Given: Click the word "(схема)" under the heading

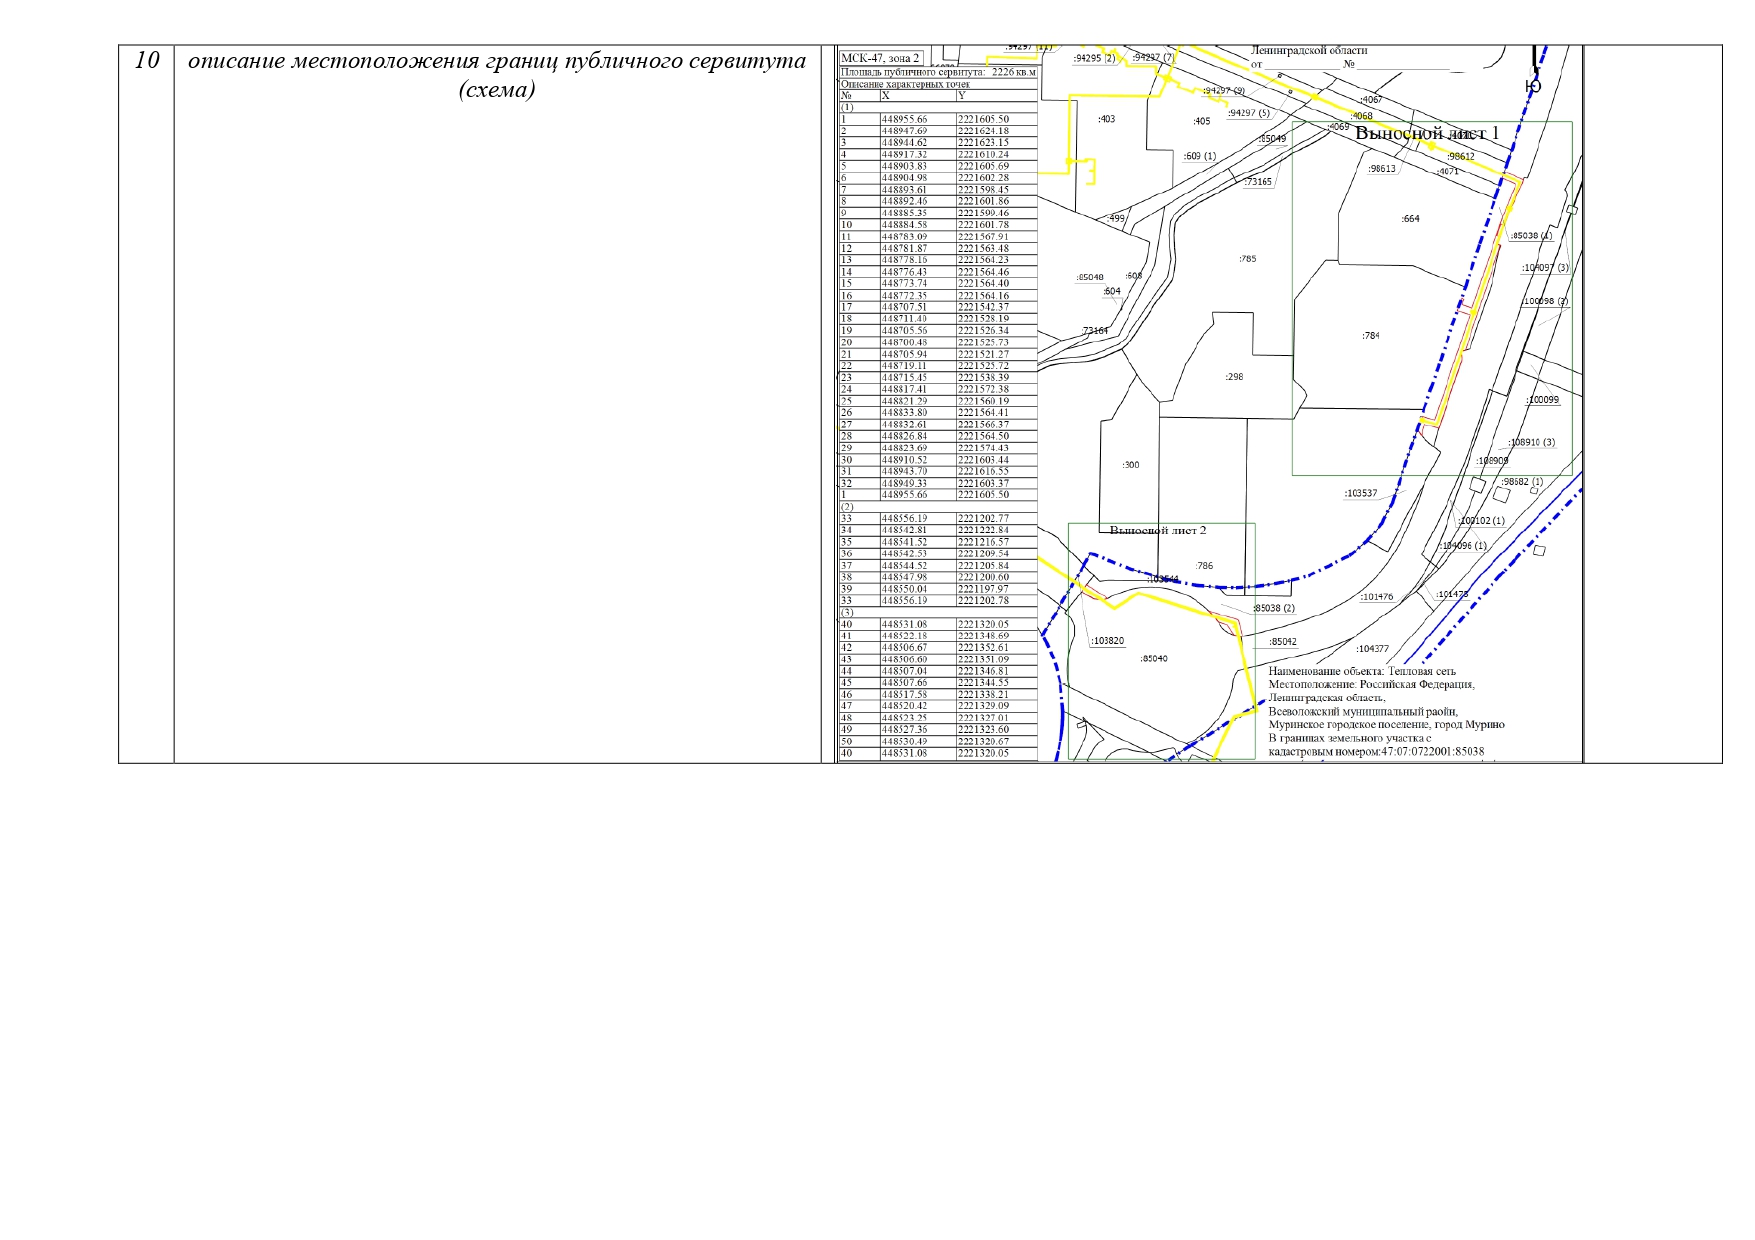Looking at the screenshot, I should click(497, 90).
